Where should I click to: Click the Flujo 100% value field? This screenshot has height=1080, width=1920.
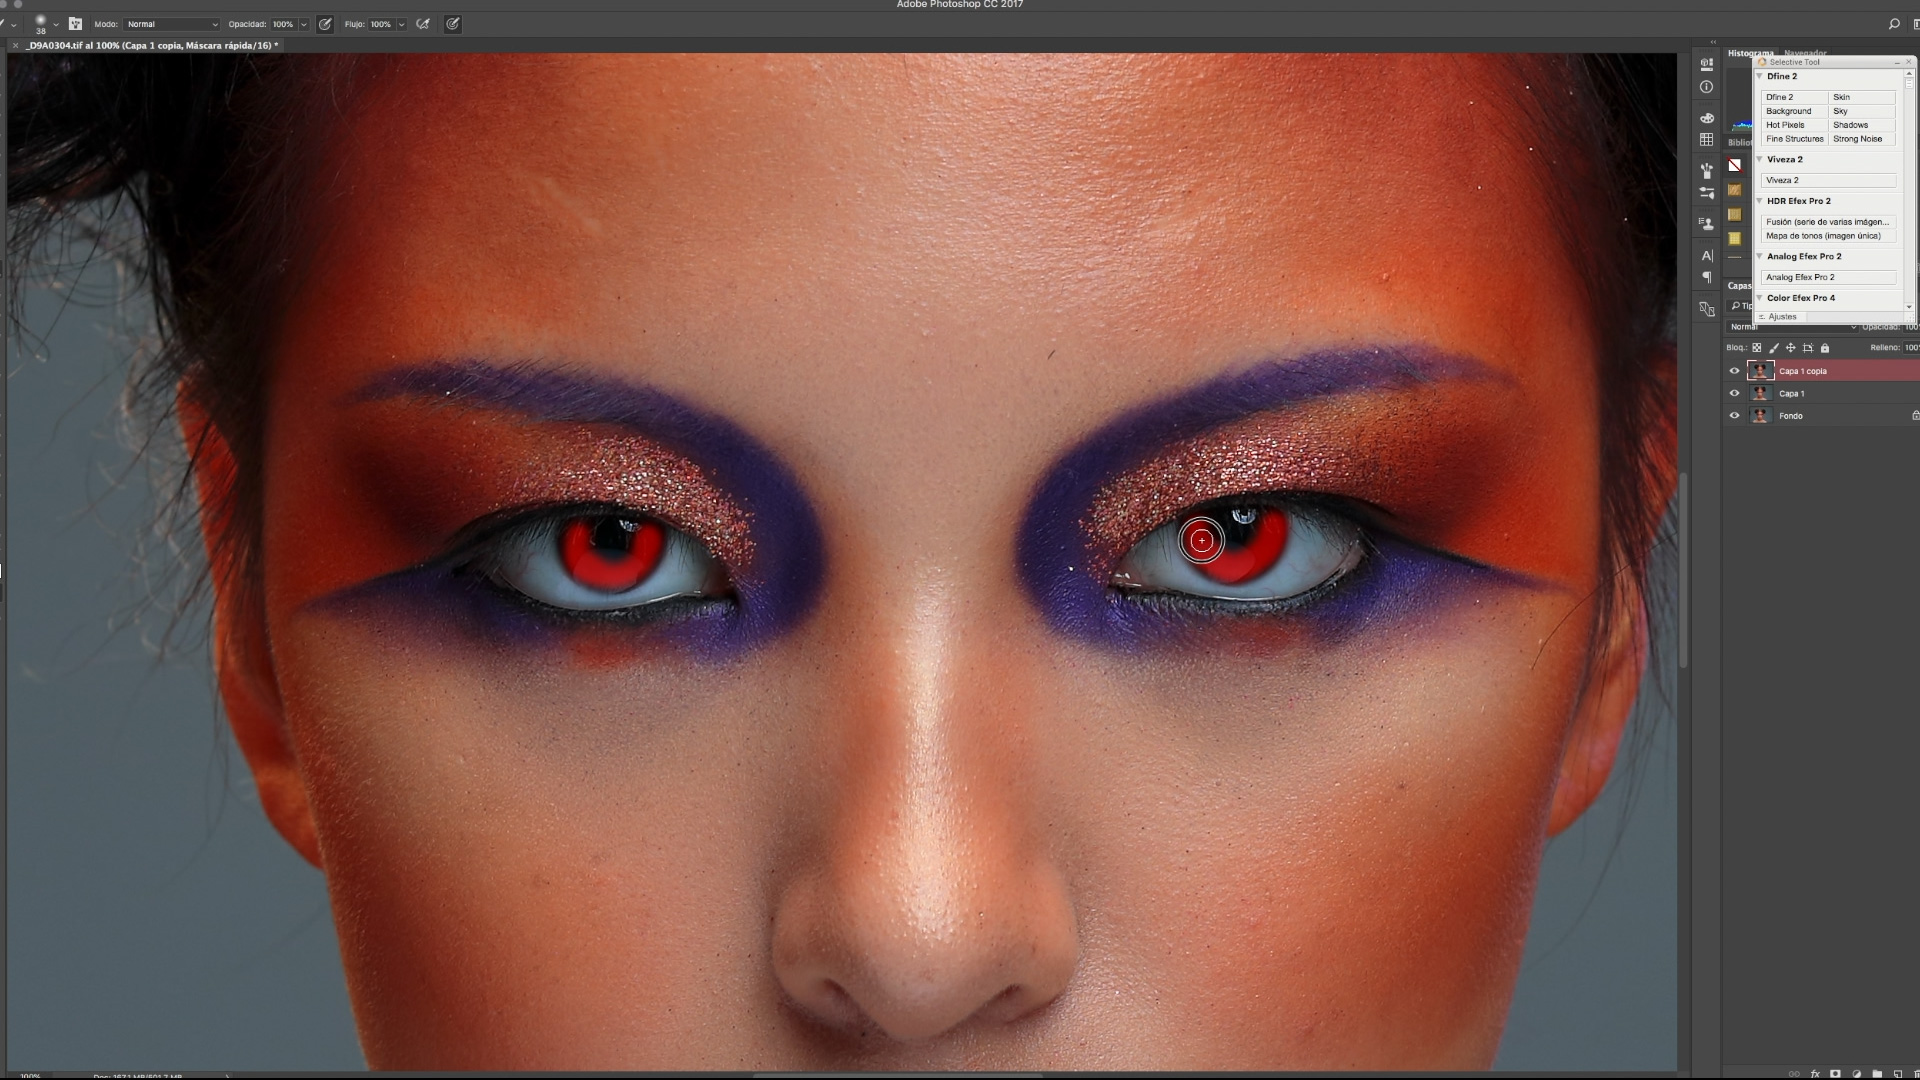[x=381, y=24]
